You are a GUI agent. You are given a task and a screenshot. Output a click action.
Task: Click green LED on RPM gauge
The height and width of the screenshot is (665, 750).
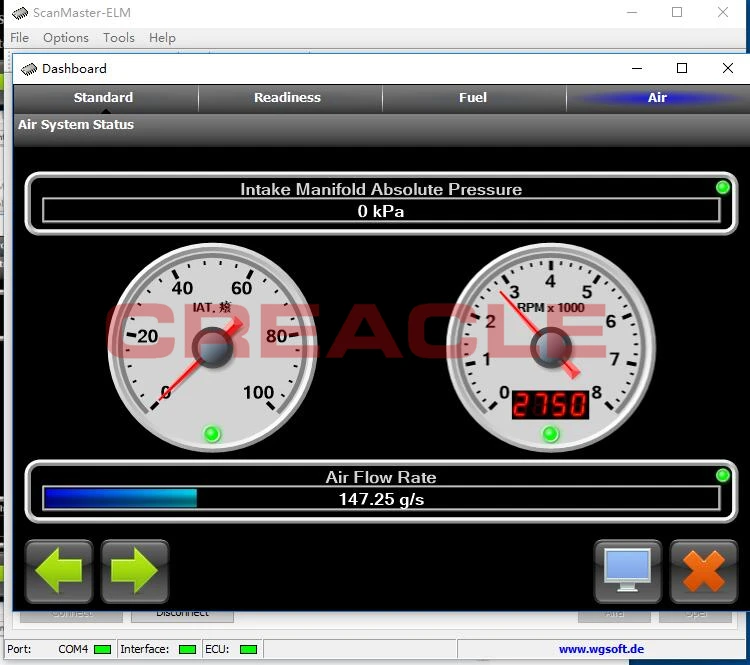coord(551,434)
